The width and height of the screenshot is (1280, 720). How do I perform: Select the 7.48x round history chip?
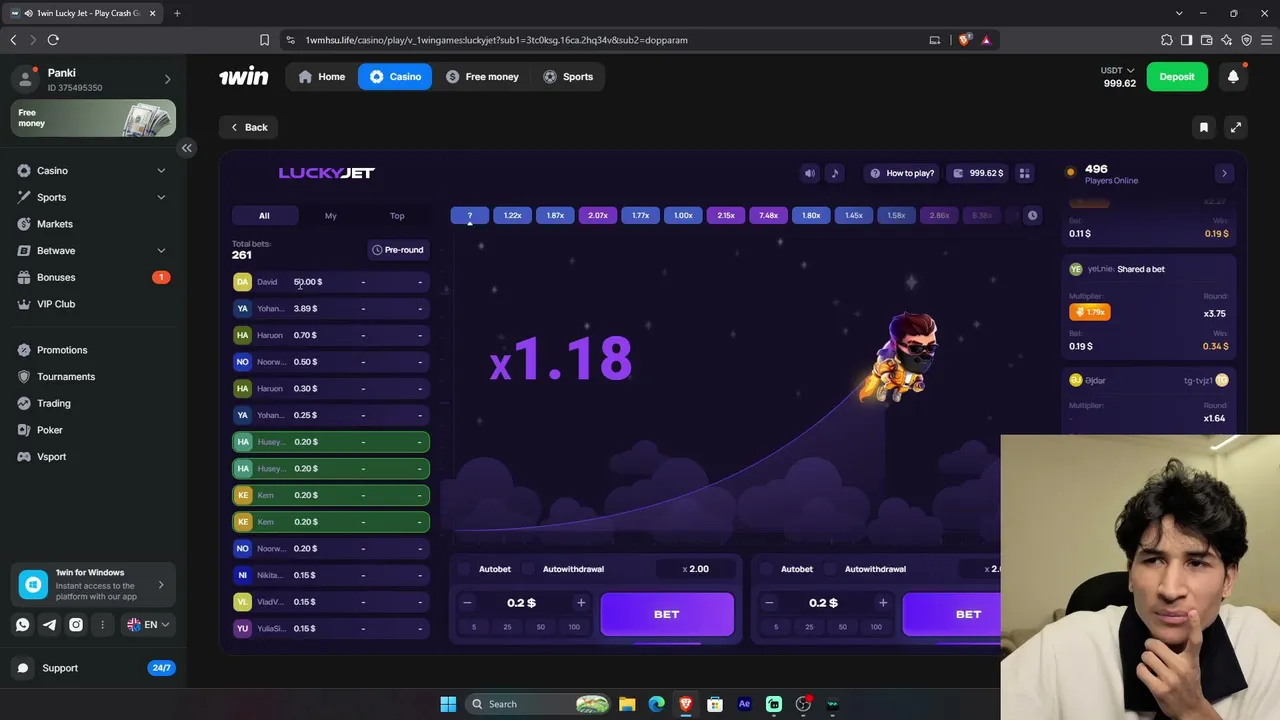click(x=769, y=215)
